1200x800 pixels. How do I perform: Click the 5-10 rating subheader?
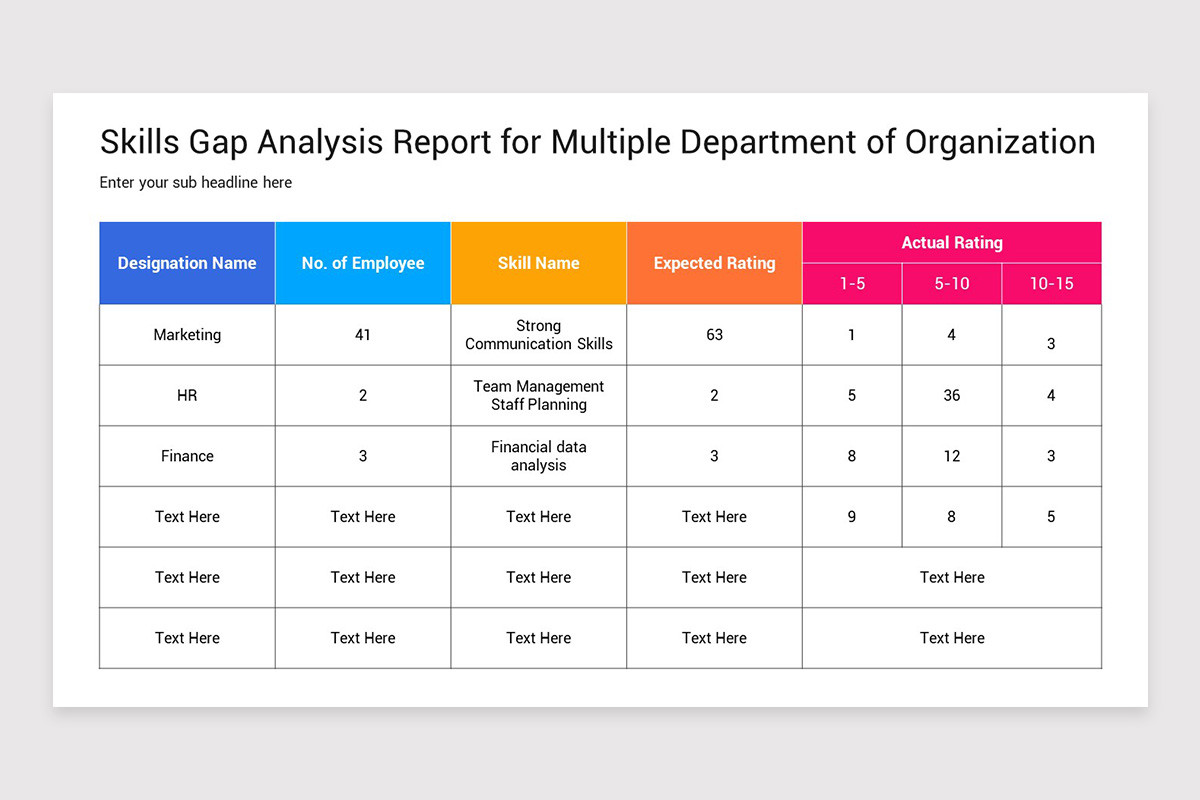click(951, 283)
